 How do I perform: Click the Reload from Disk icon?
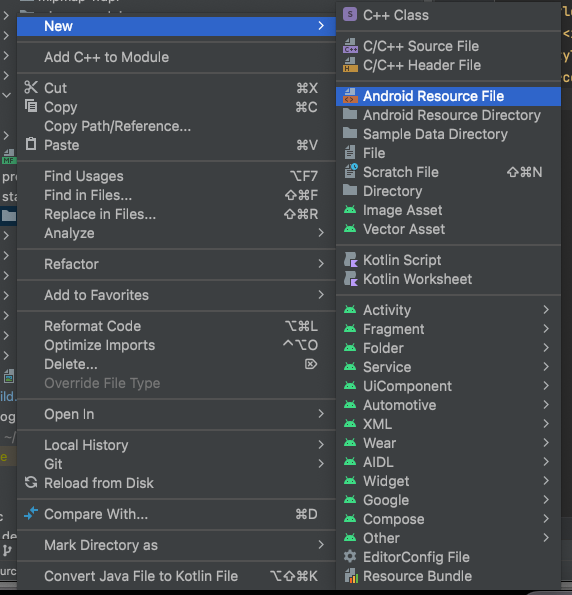point(31,483)
